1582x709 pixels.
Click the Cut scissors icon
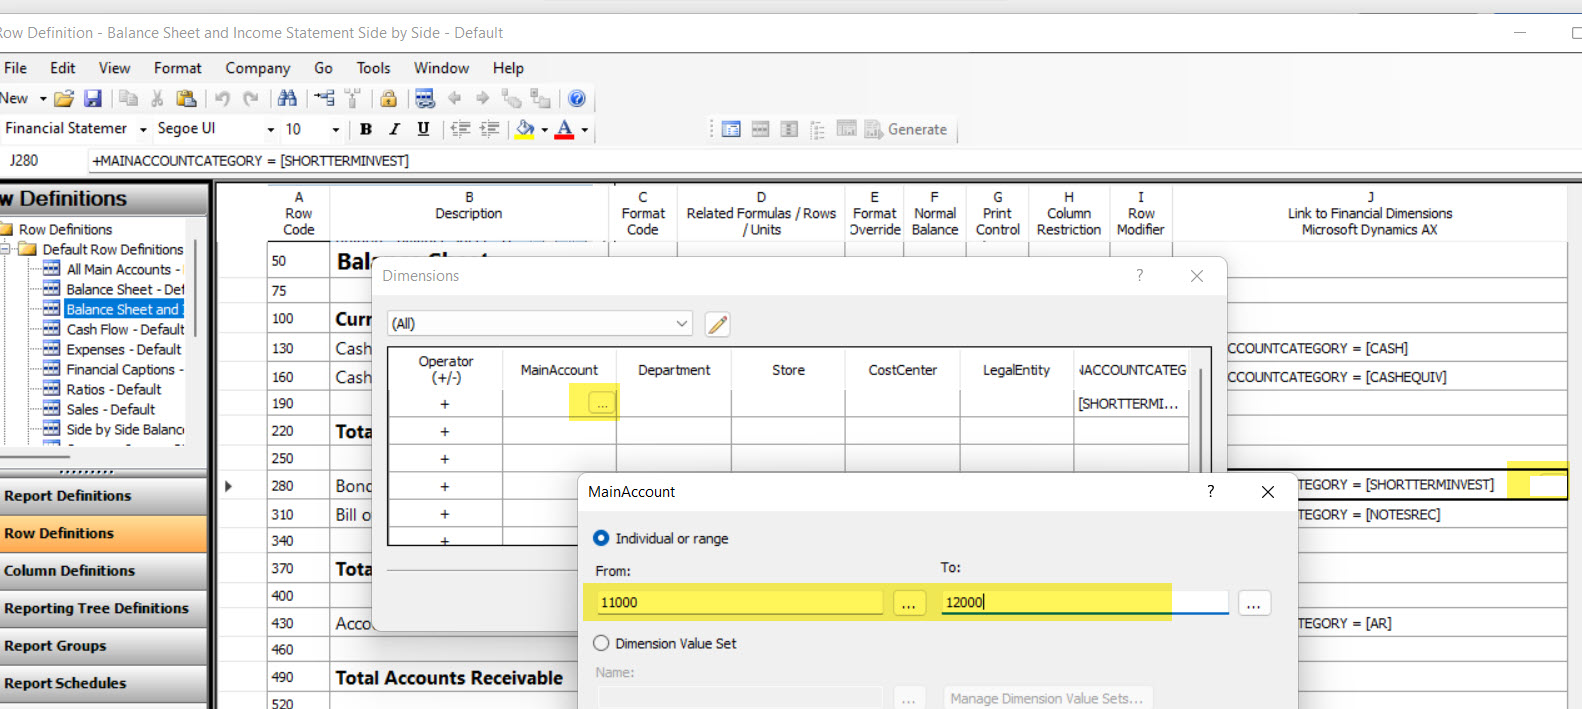pyautogui.click(x=157, y=98)
